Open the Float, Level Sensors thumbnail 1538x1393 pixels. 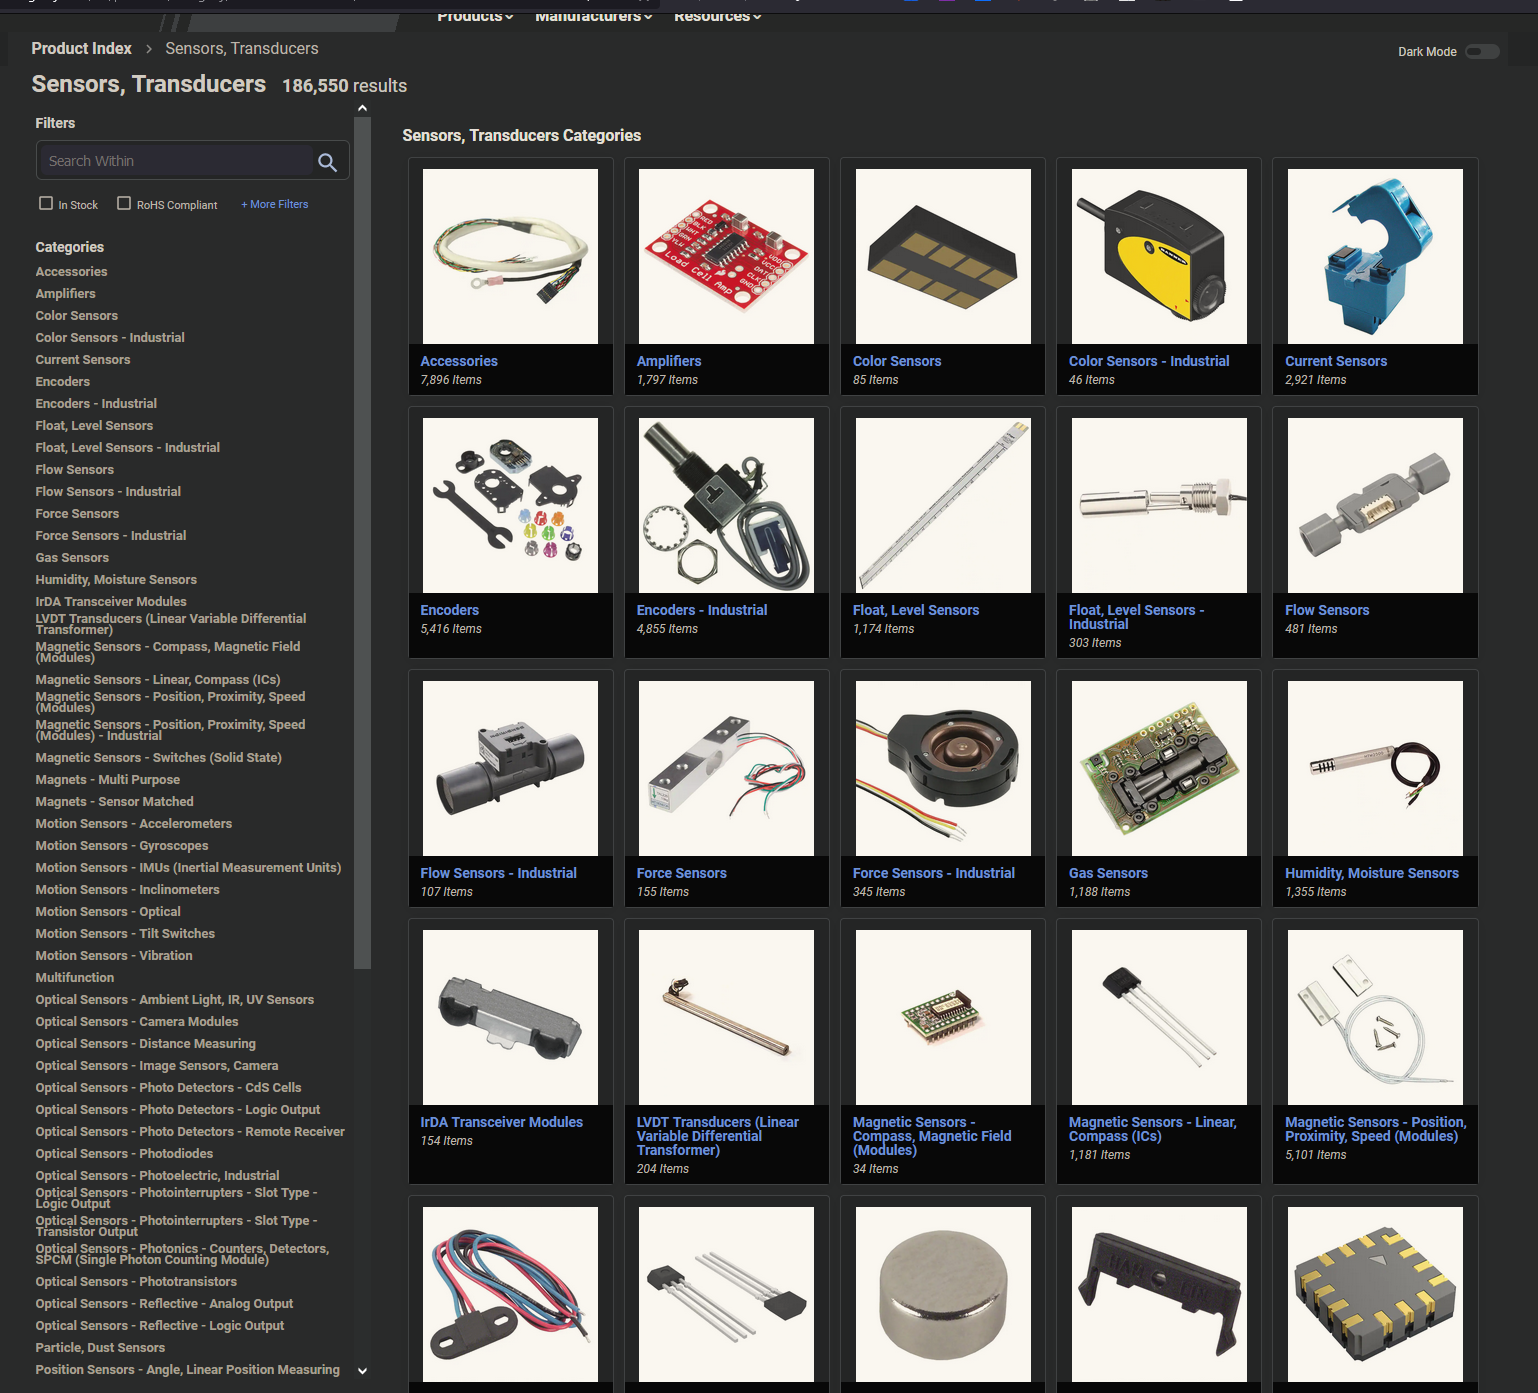coord(943,505)
